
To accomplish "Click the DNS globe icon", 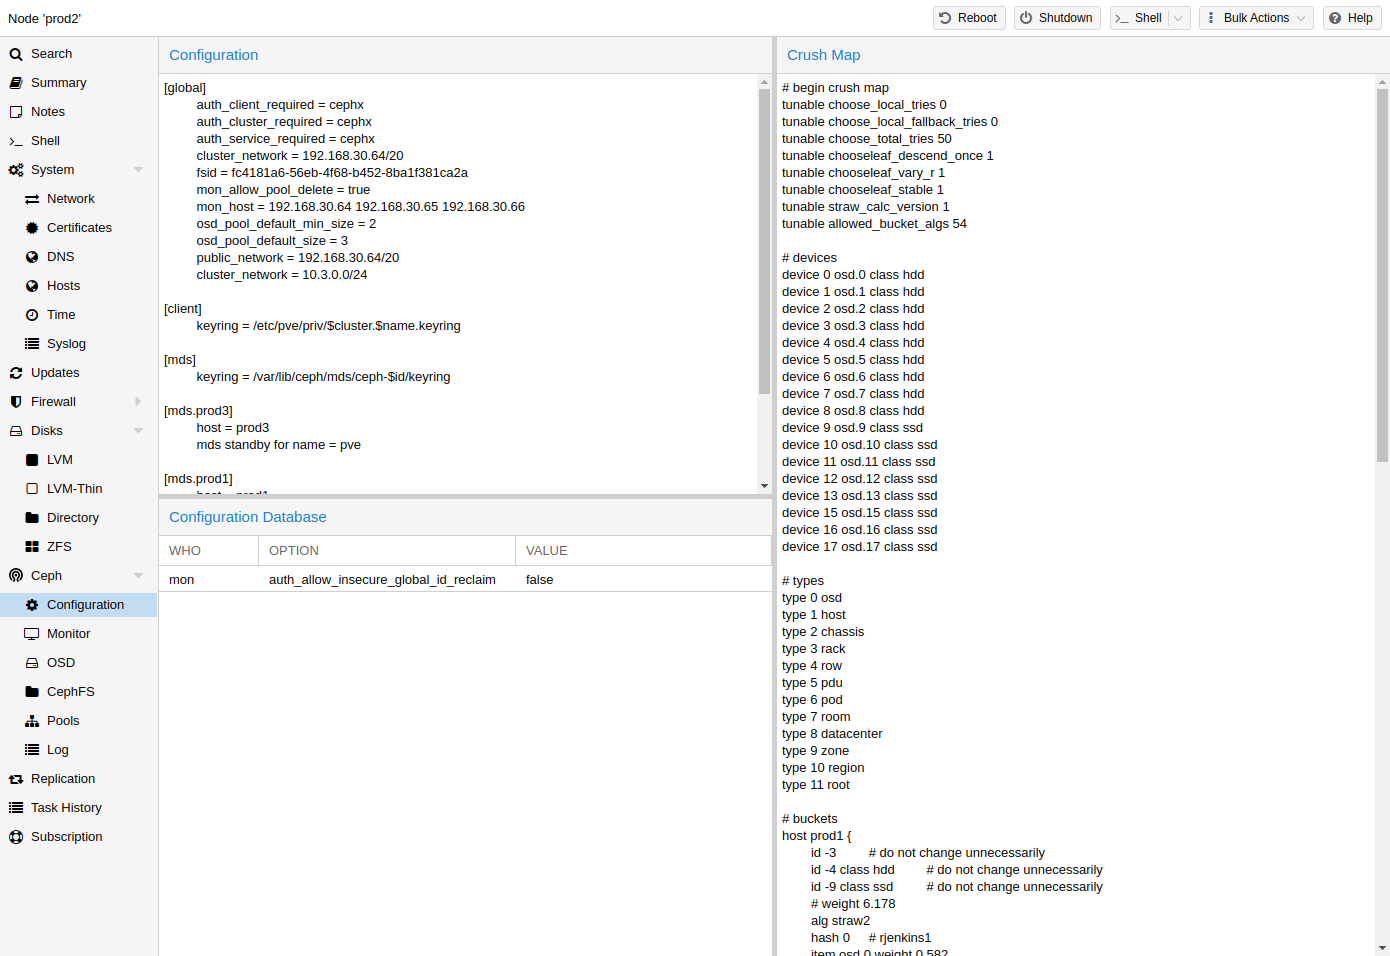I will click(32, 257).
